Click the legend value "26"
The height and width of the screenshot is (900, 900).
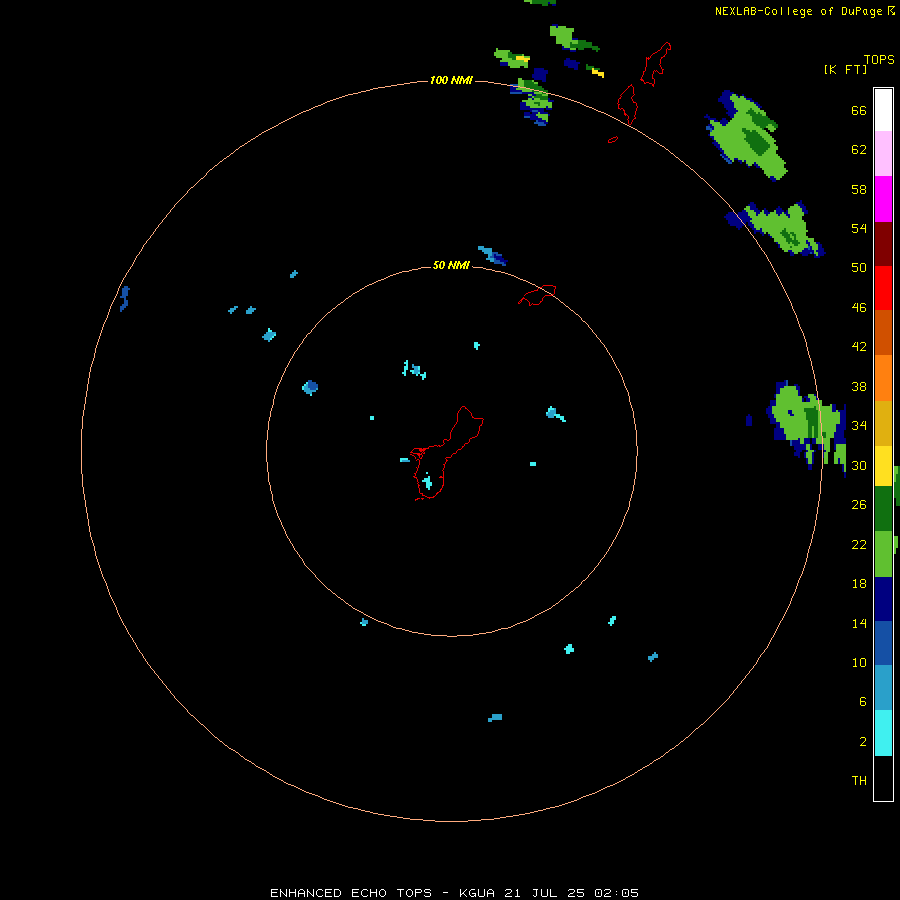pyautogui.click(x=859, y=505)
